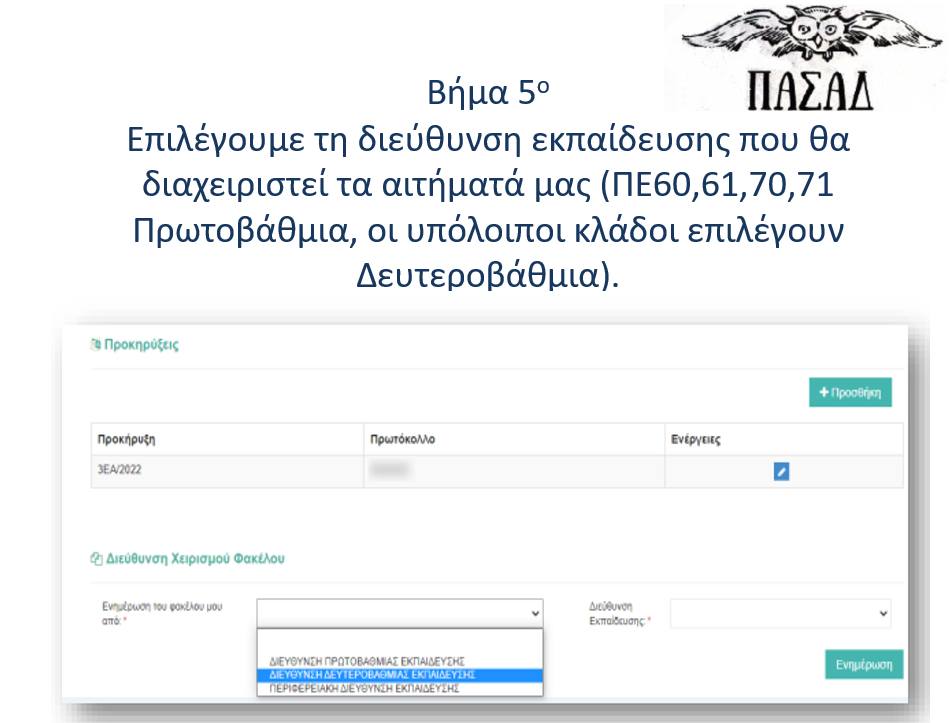Open the 'Ενημέρωση του φακέλου μου από' dropdown

tap(400, 613)
